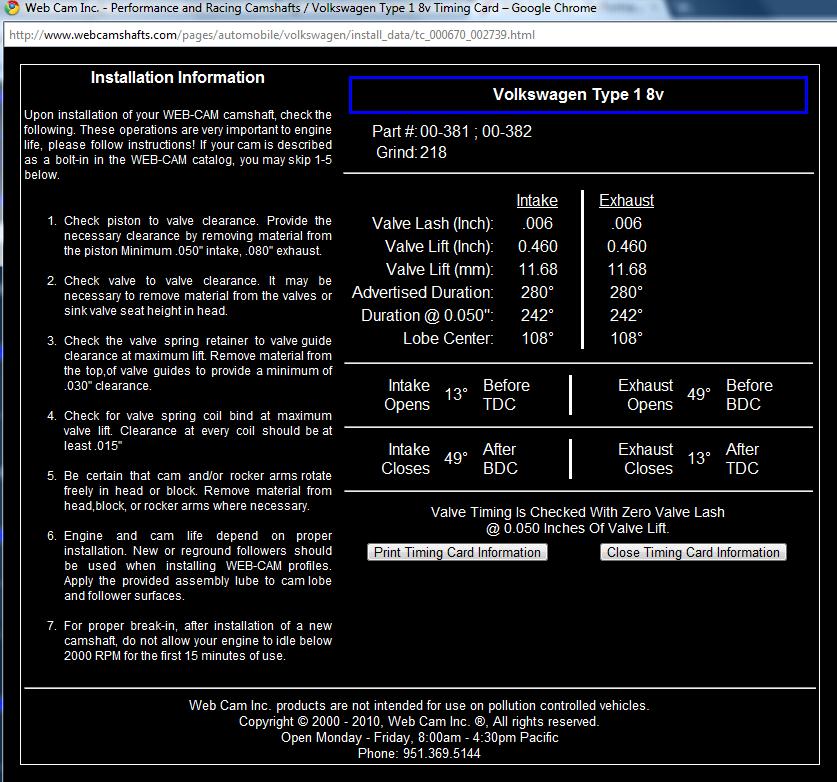This screenshot has height=782, width=837.
Task: Click the underlined "Intake" column header
Action: 537,201
